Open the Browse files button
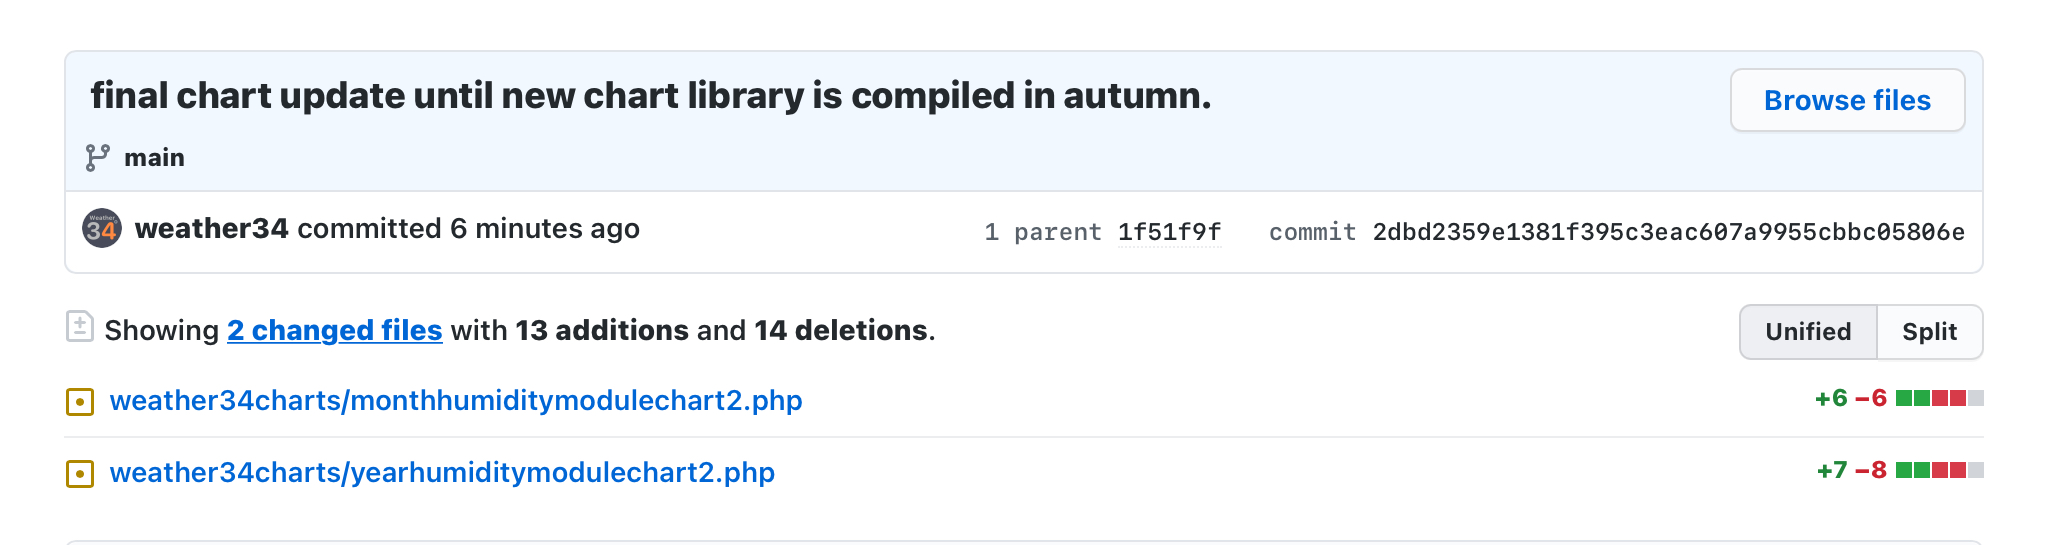 pos(1847,100)
